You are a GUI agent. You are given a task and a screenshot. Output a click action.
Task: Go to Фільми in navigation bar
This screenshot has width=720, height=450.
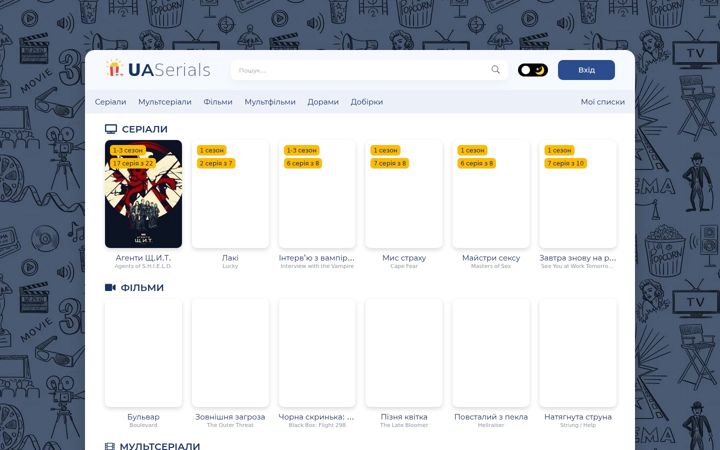(x=218, y=102)
